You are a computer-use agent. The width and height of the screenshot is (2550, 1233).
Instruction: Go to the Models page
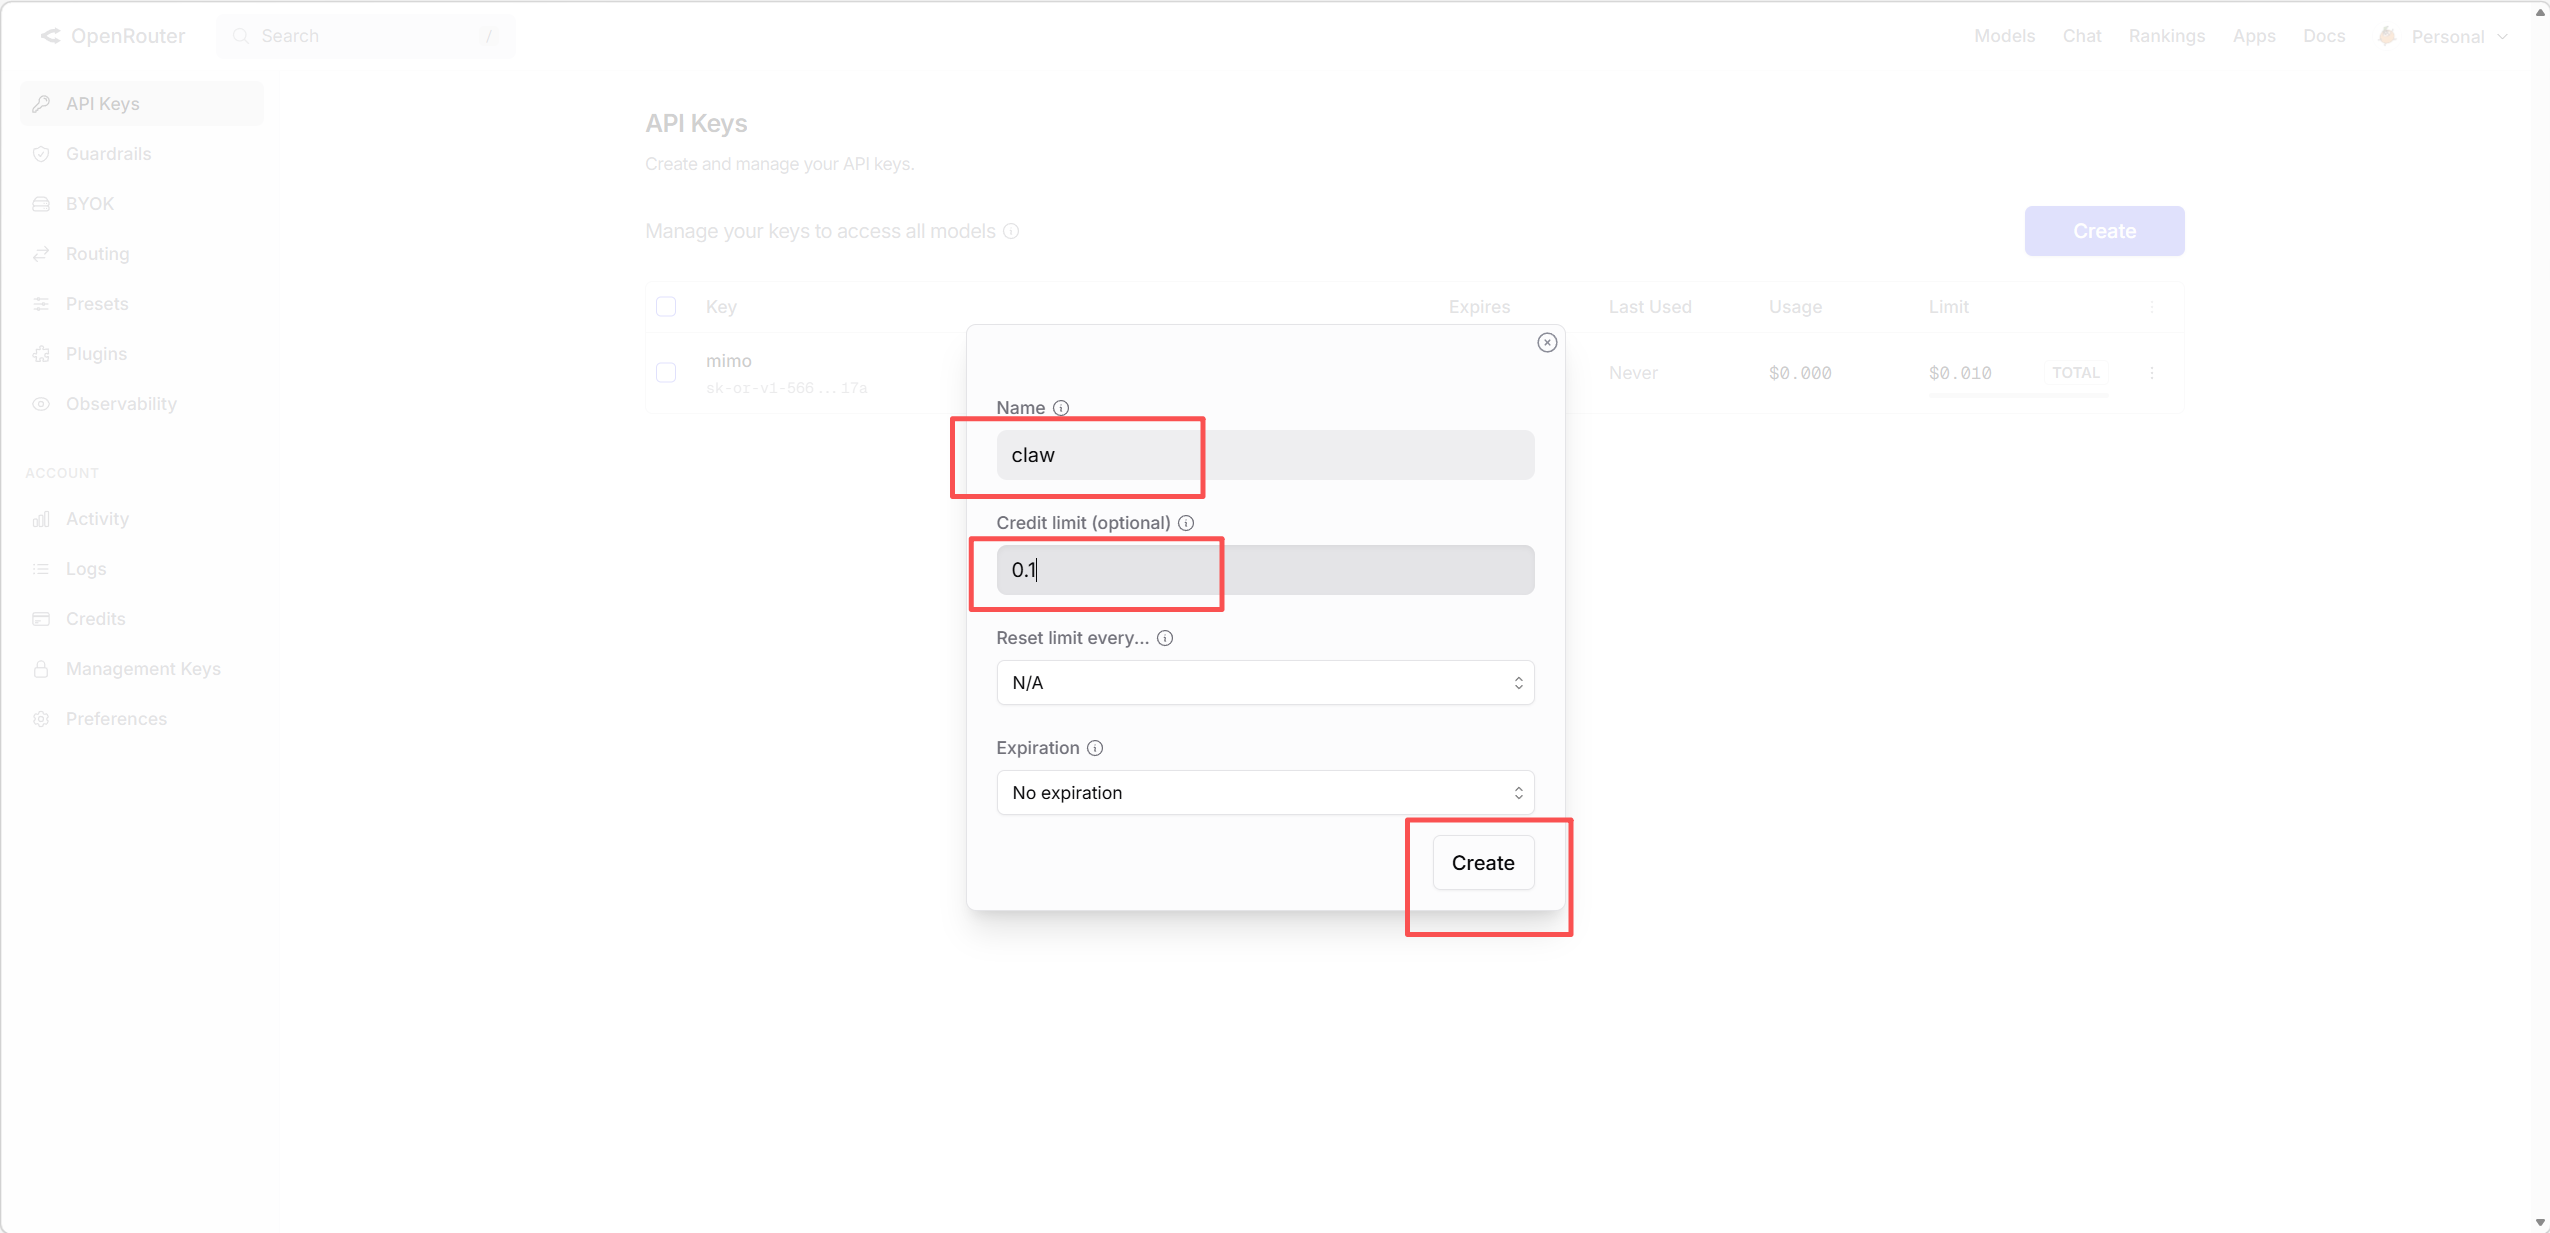(2004, 36)
